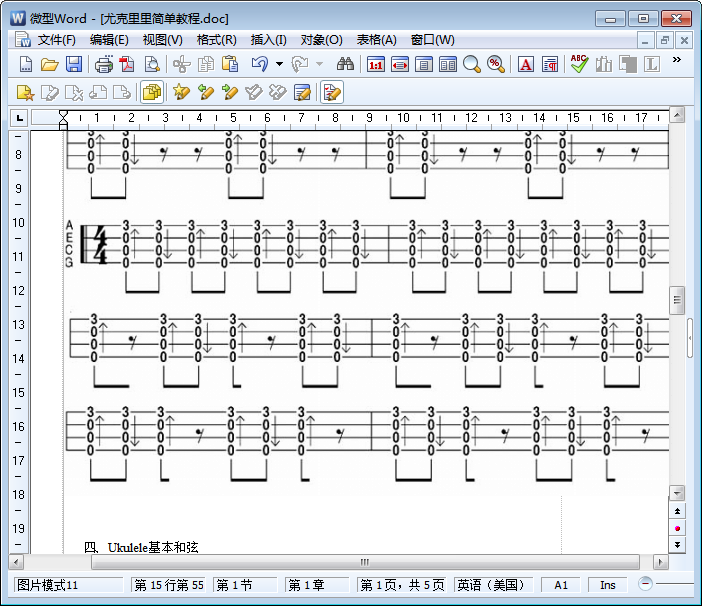The height and width of the screenshot is (606, 702).
Task: Click the grayed redo arrow icon
Action: 300,64
